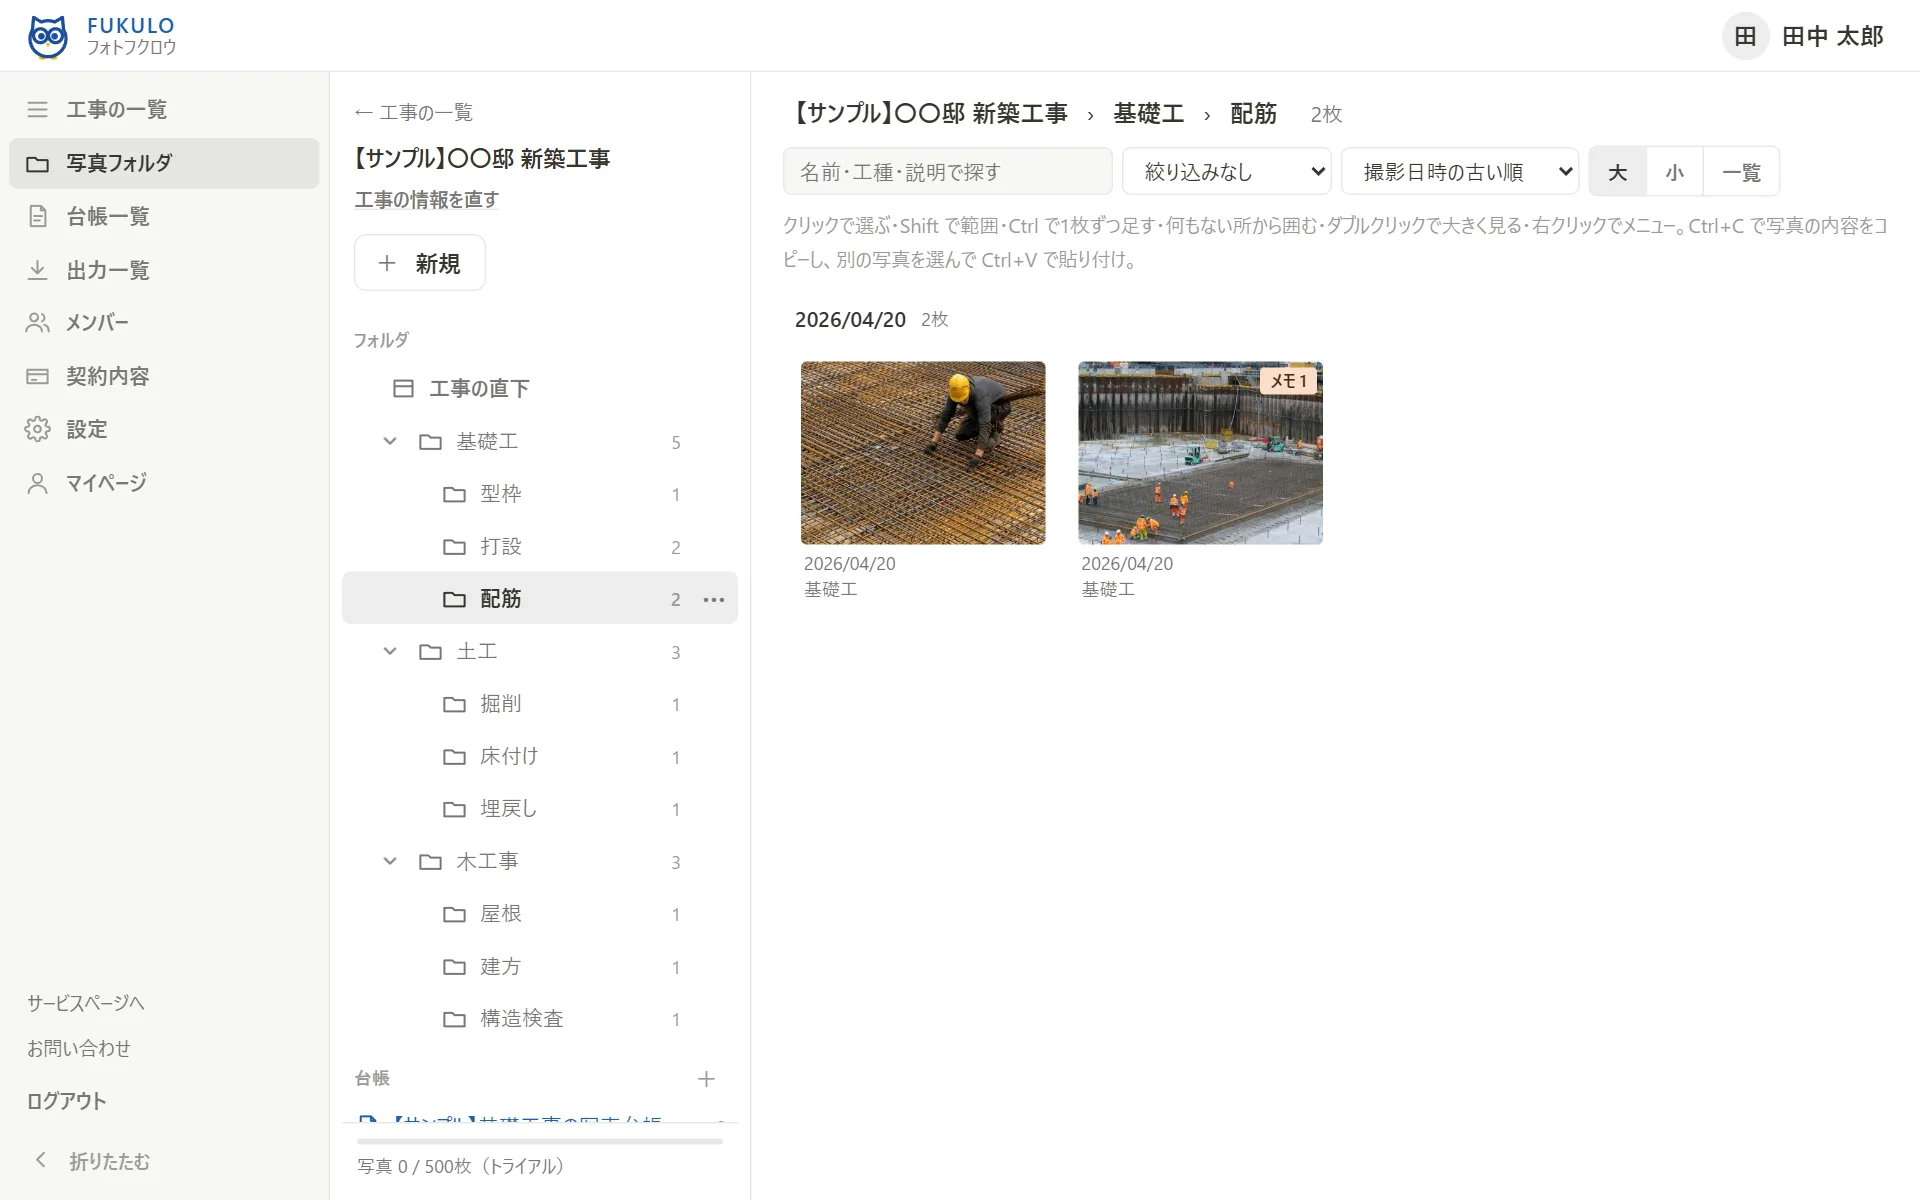Click the 構造検査 folder icon

[x=454, y=1019]
